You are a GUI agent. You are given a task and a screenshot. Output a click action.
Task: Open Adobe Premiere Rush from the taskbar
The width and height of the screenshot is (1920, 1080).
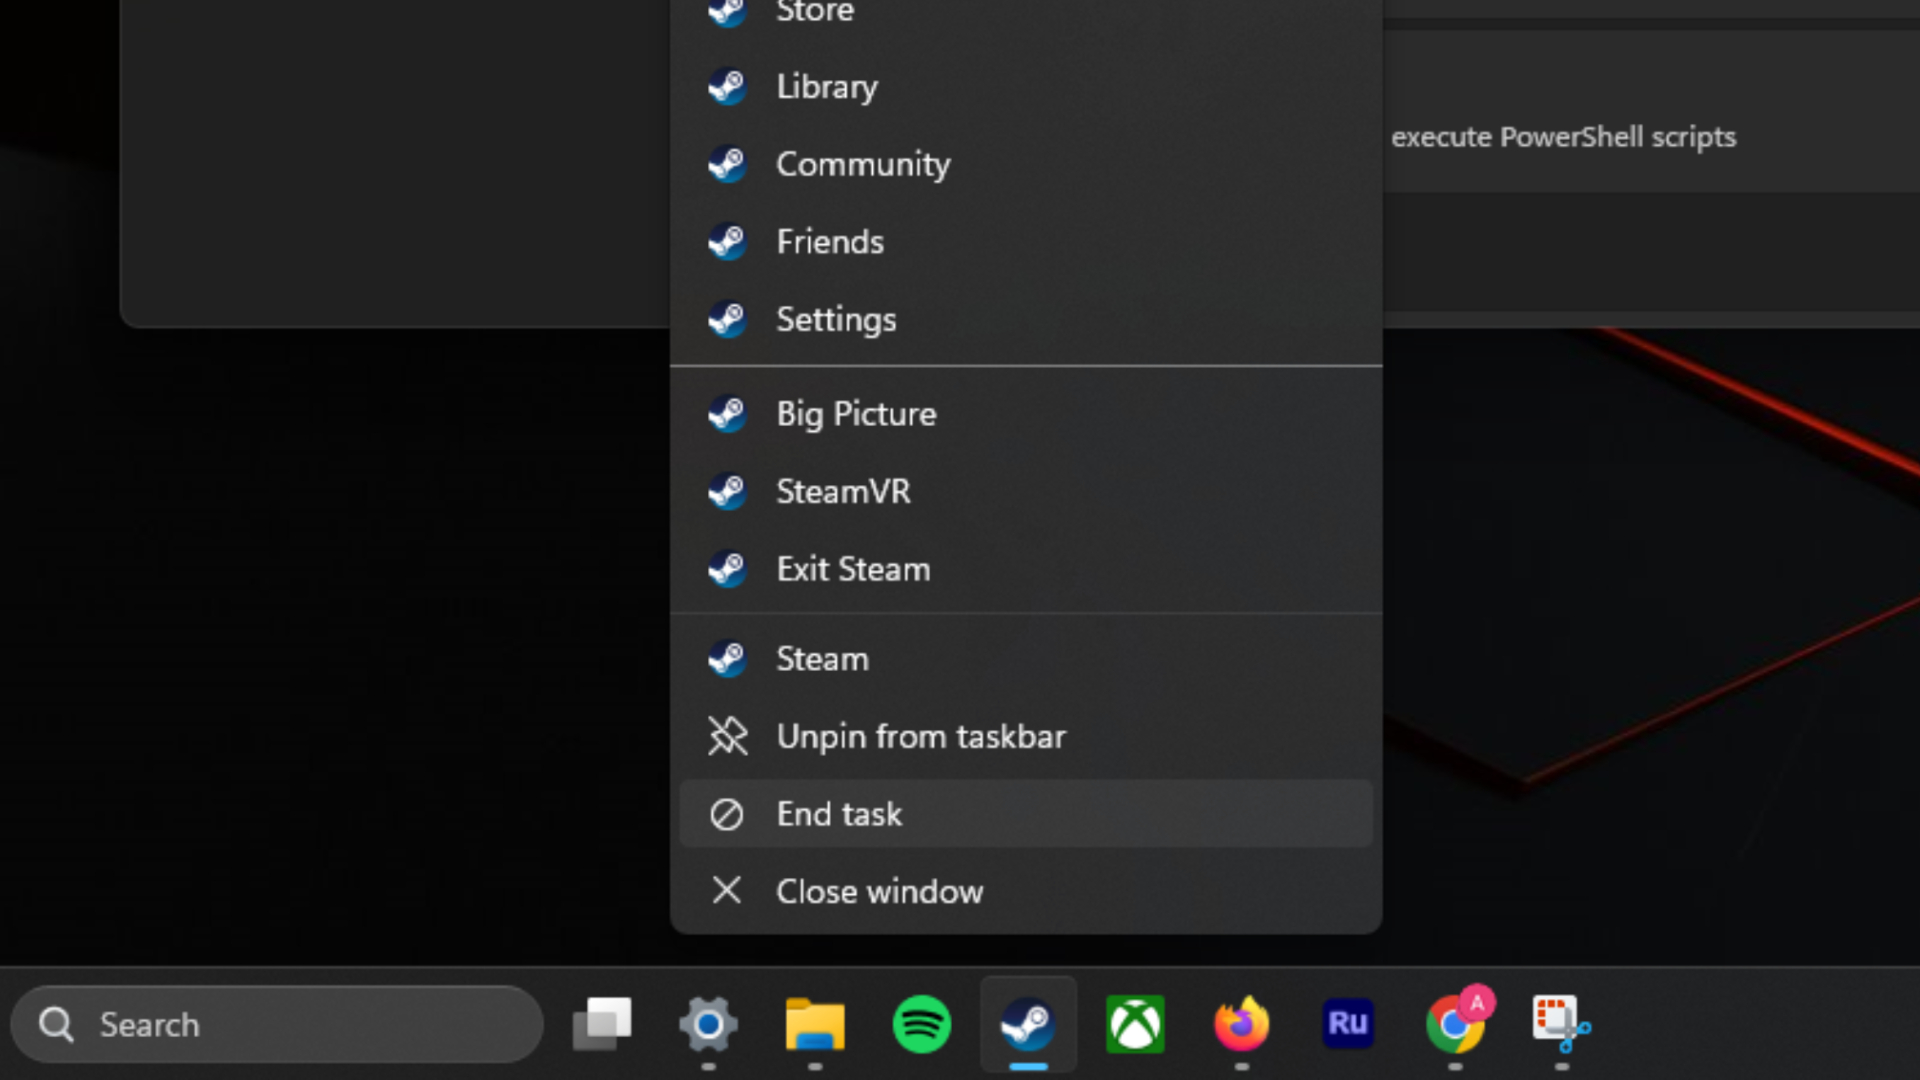[x=1348, y=1024]
